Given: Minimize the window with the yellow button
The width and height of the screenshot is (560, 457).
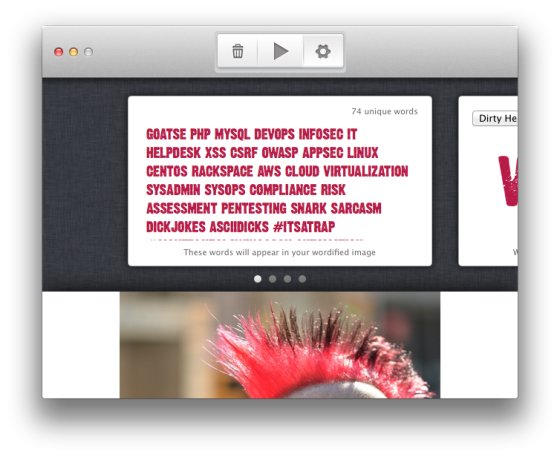Looking at the screenshot, I should click(x=74, y=52).
